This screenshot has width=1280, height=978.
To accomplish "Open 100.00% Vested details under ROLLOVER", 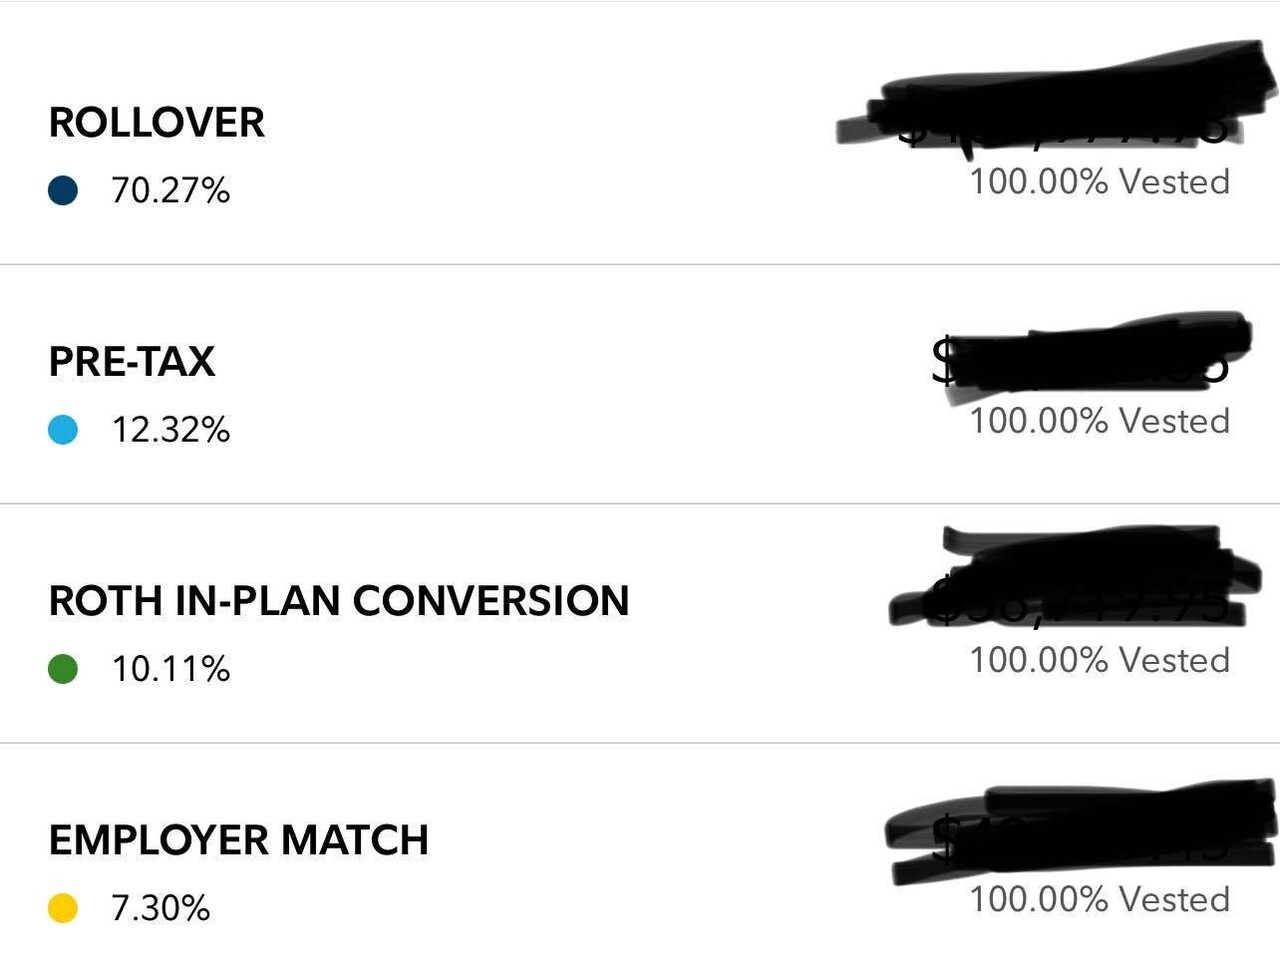I will click(1099, 181).
